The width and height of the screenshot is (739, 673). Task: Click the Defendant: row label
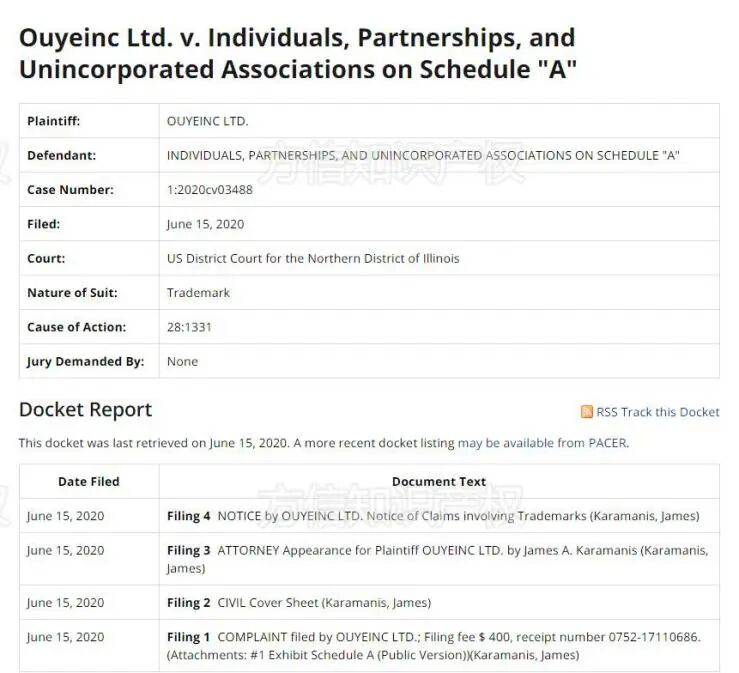(x=61, y=156)
